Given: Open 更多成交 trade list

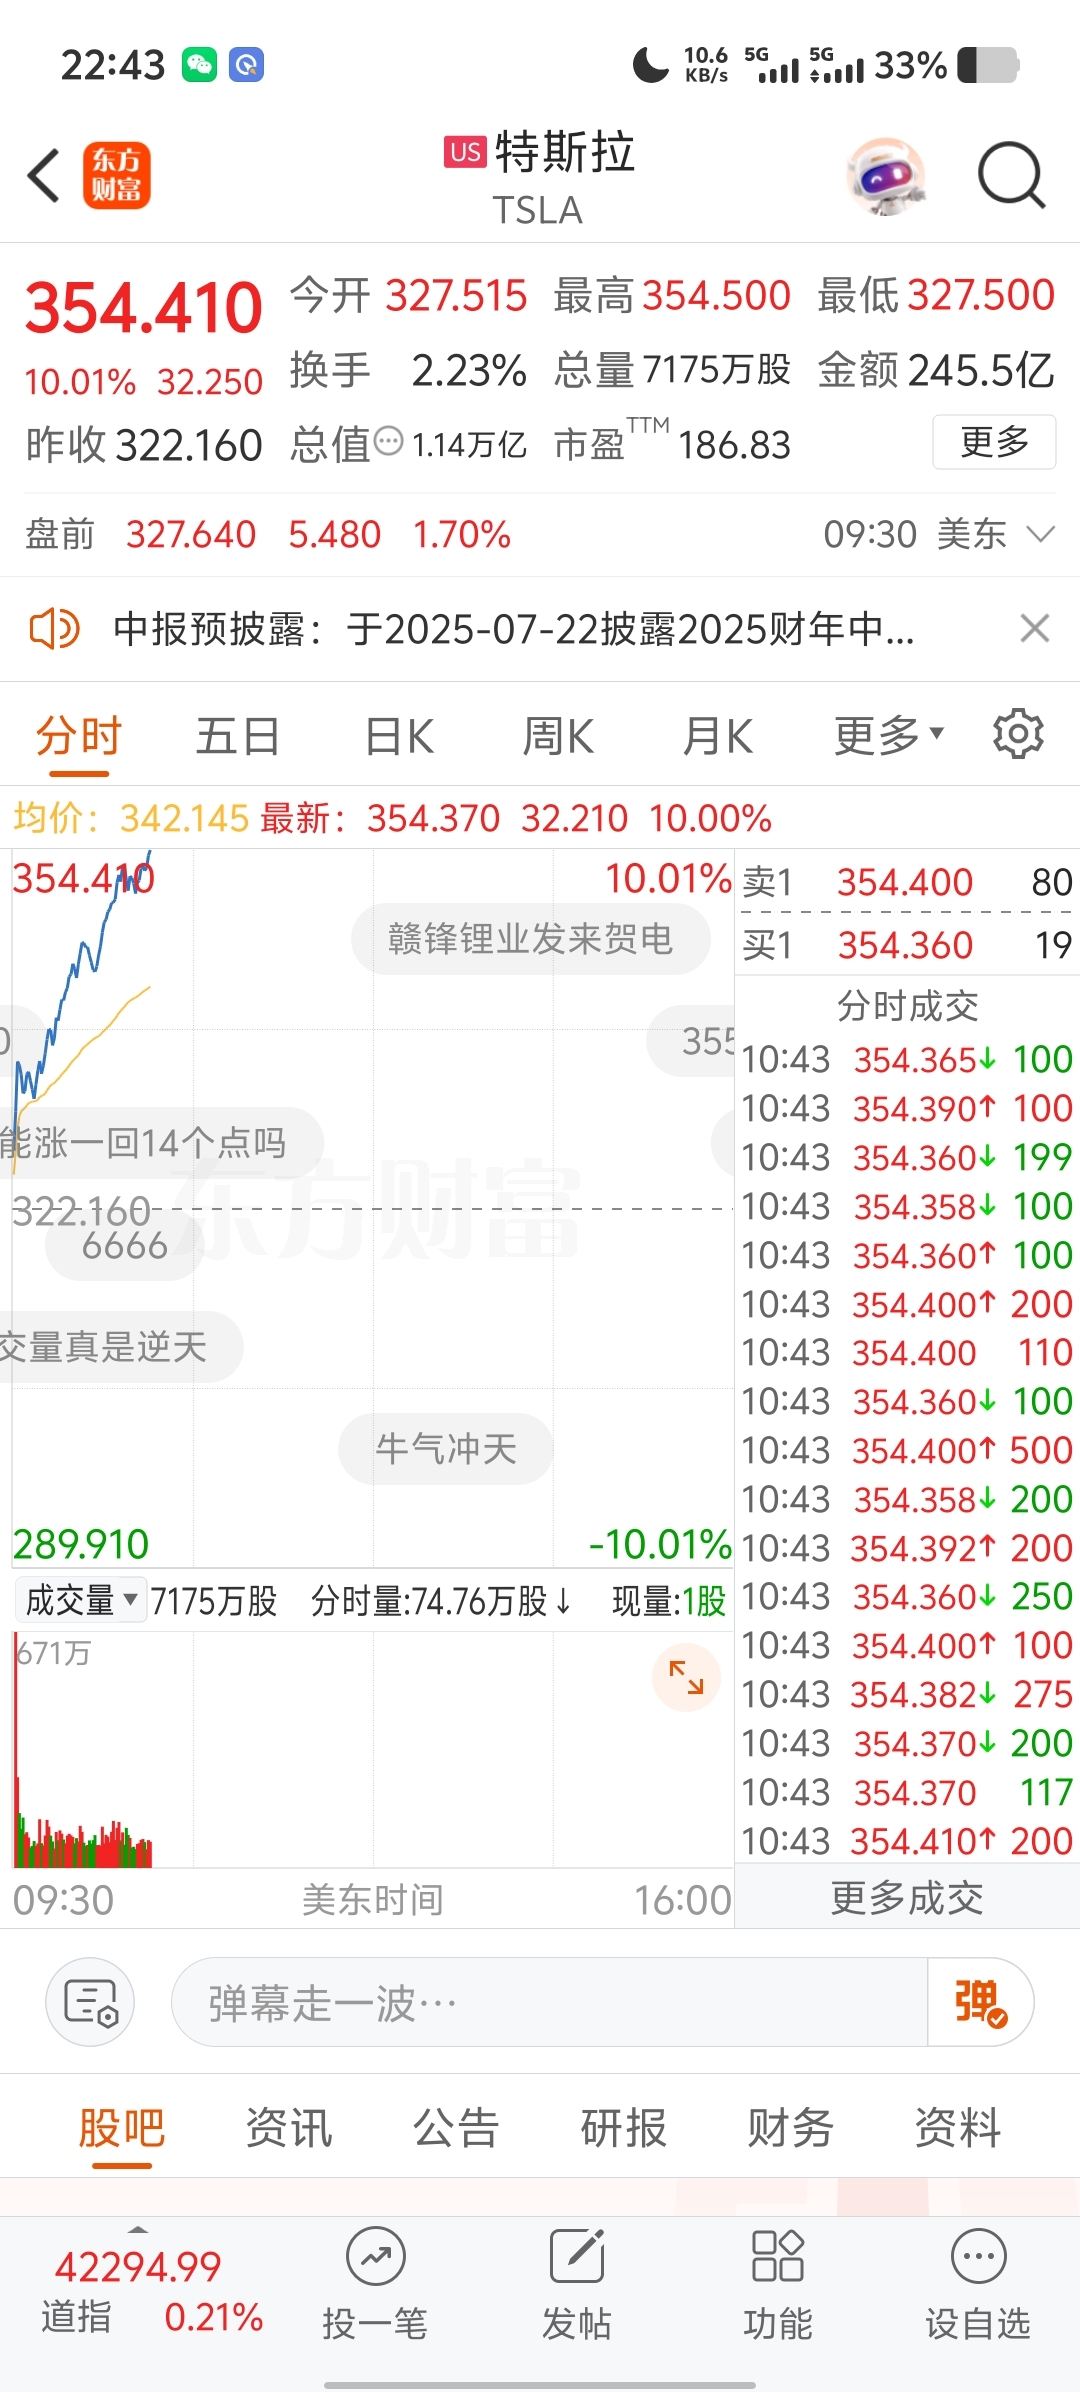Looking at the screenshot, I should tap(907, 1897).
